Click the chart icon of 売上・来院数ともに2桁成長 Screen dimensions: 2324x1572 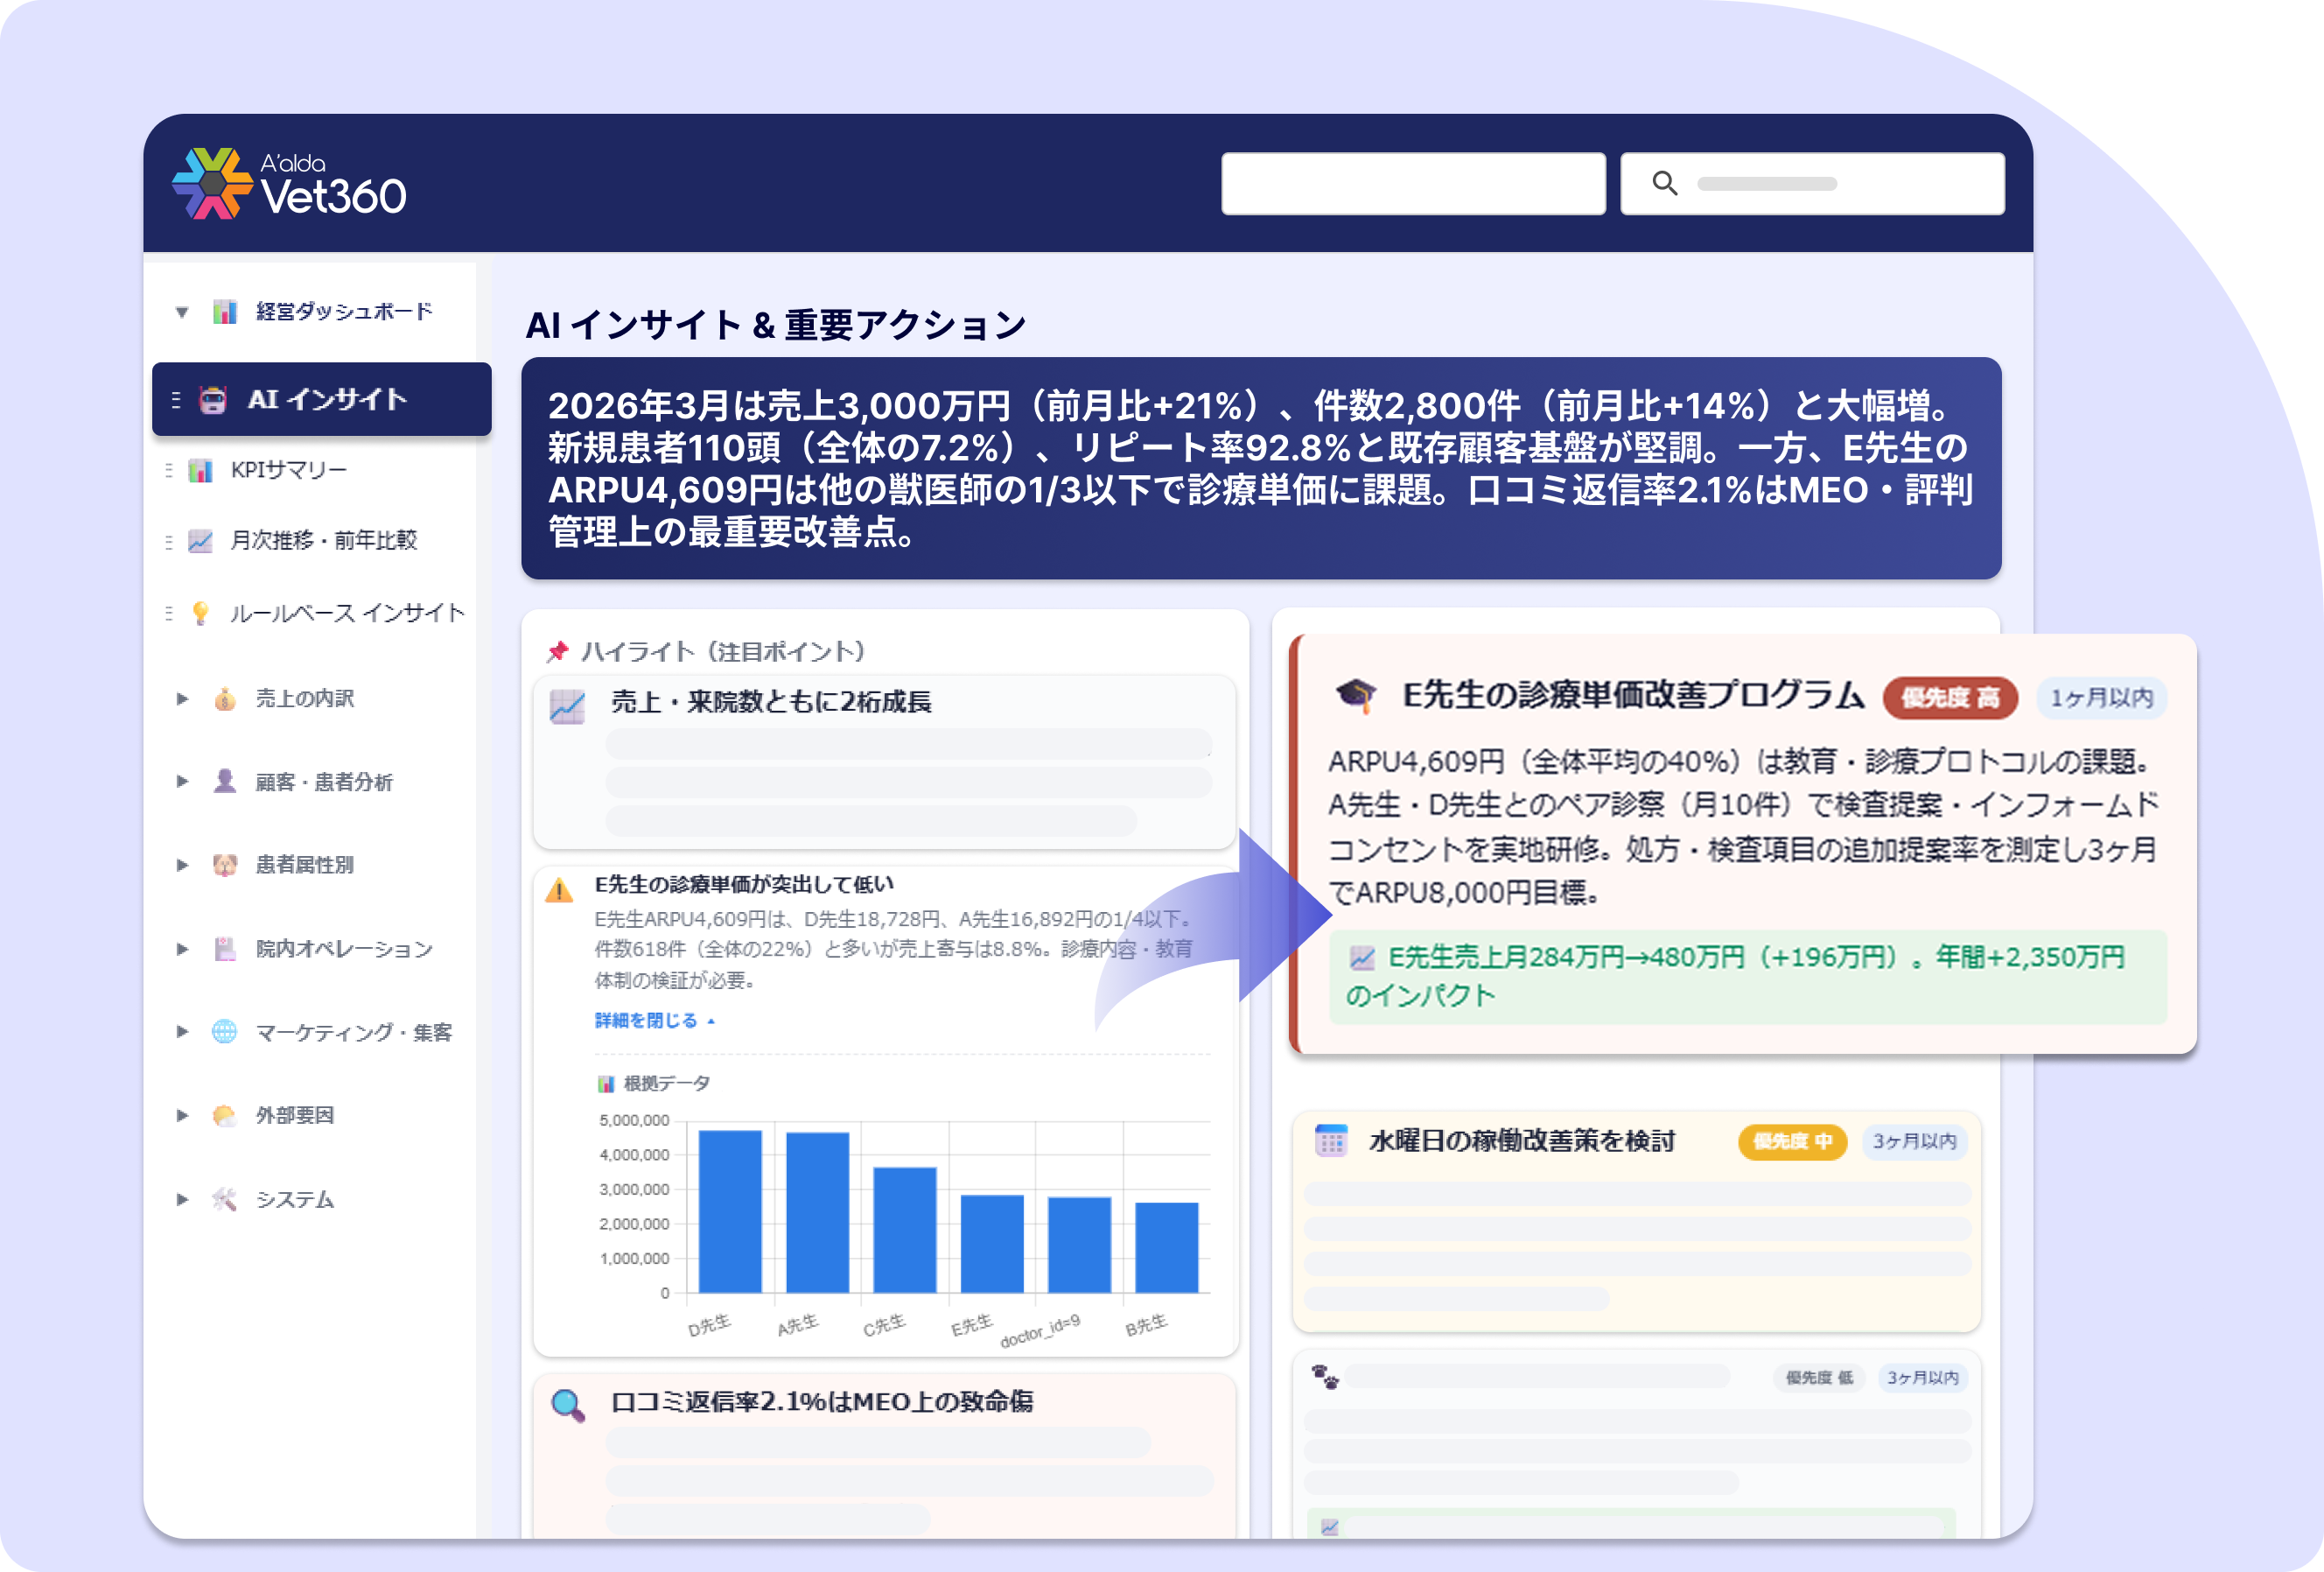(x=567, y=707)
